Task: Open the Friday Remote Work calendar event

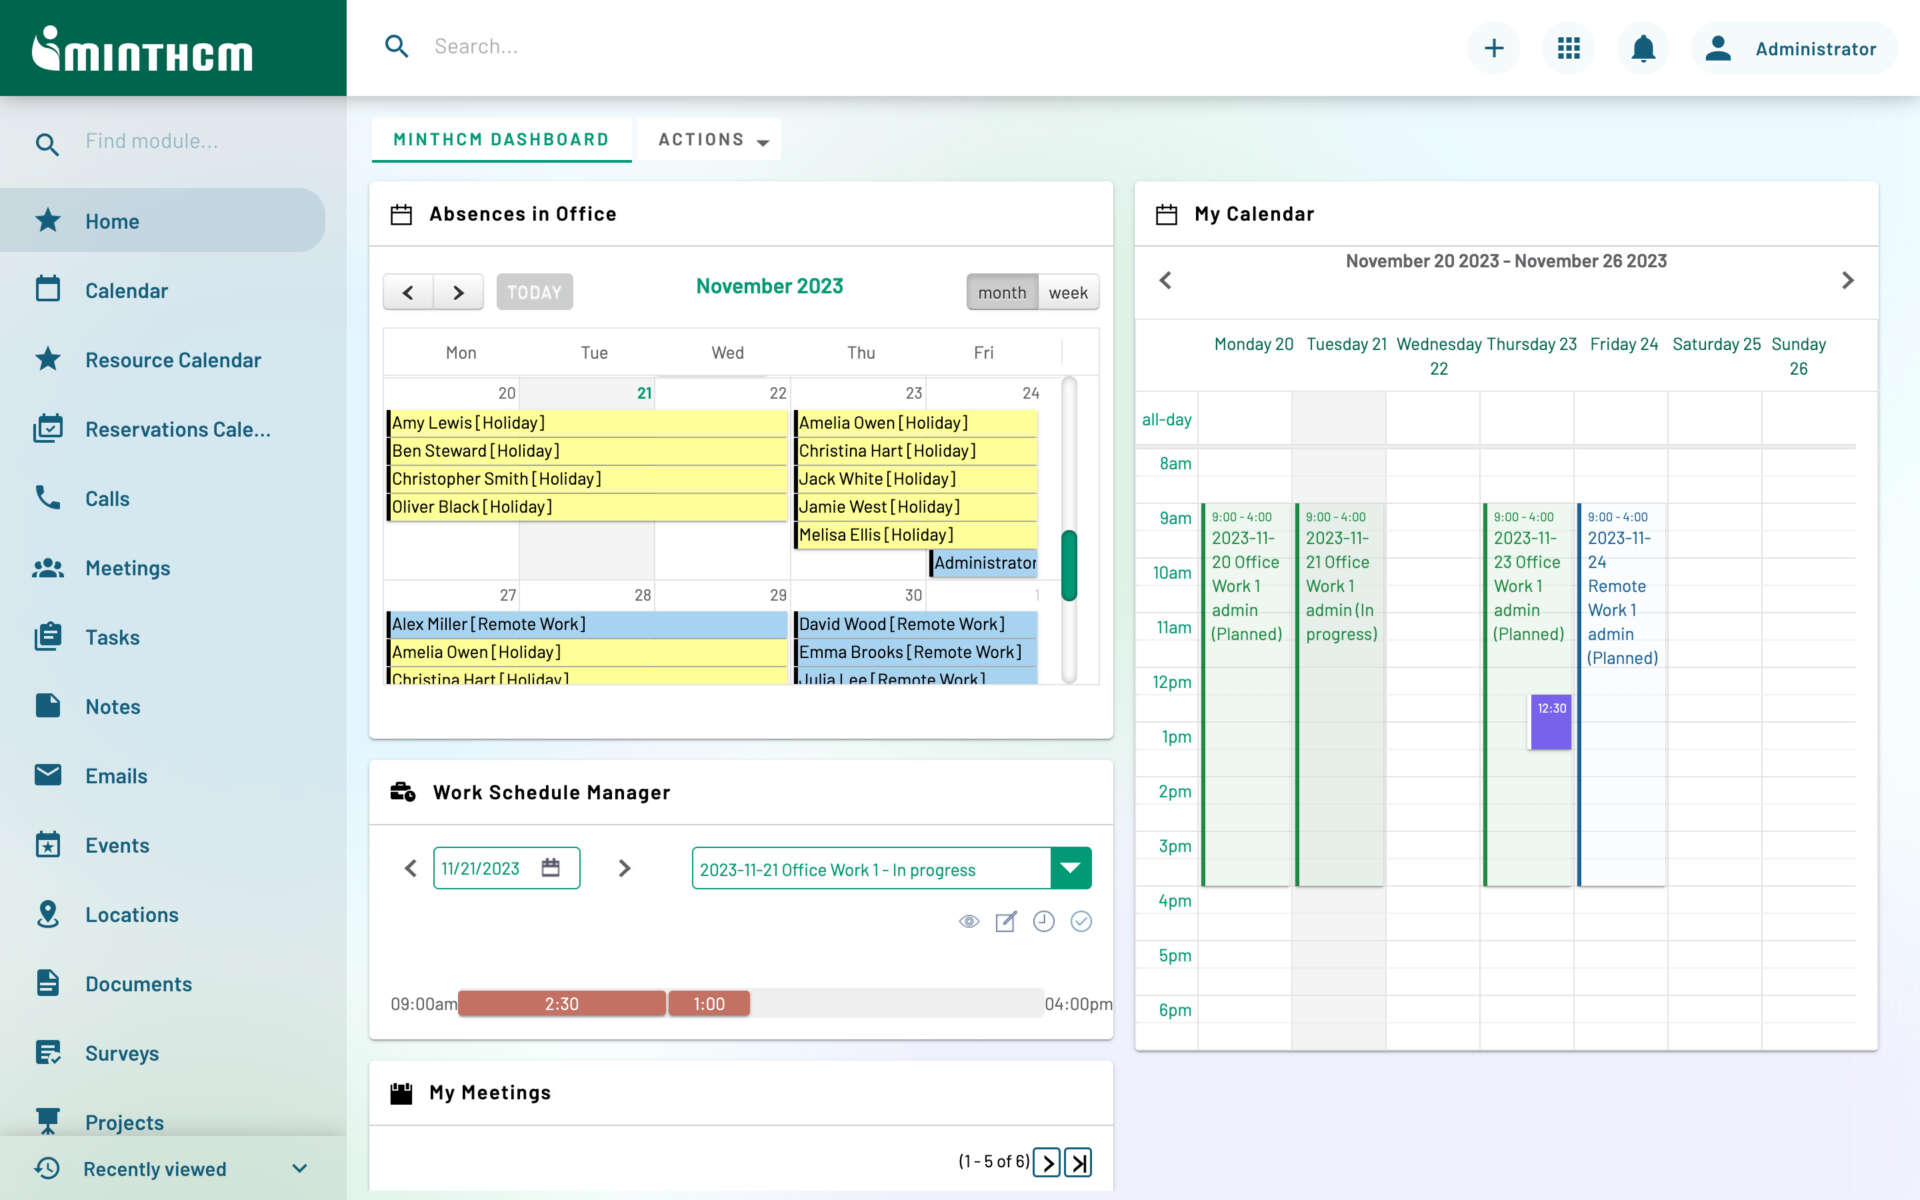Action: [1621, 695]
